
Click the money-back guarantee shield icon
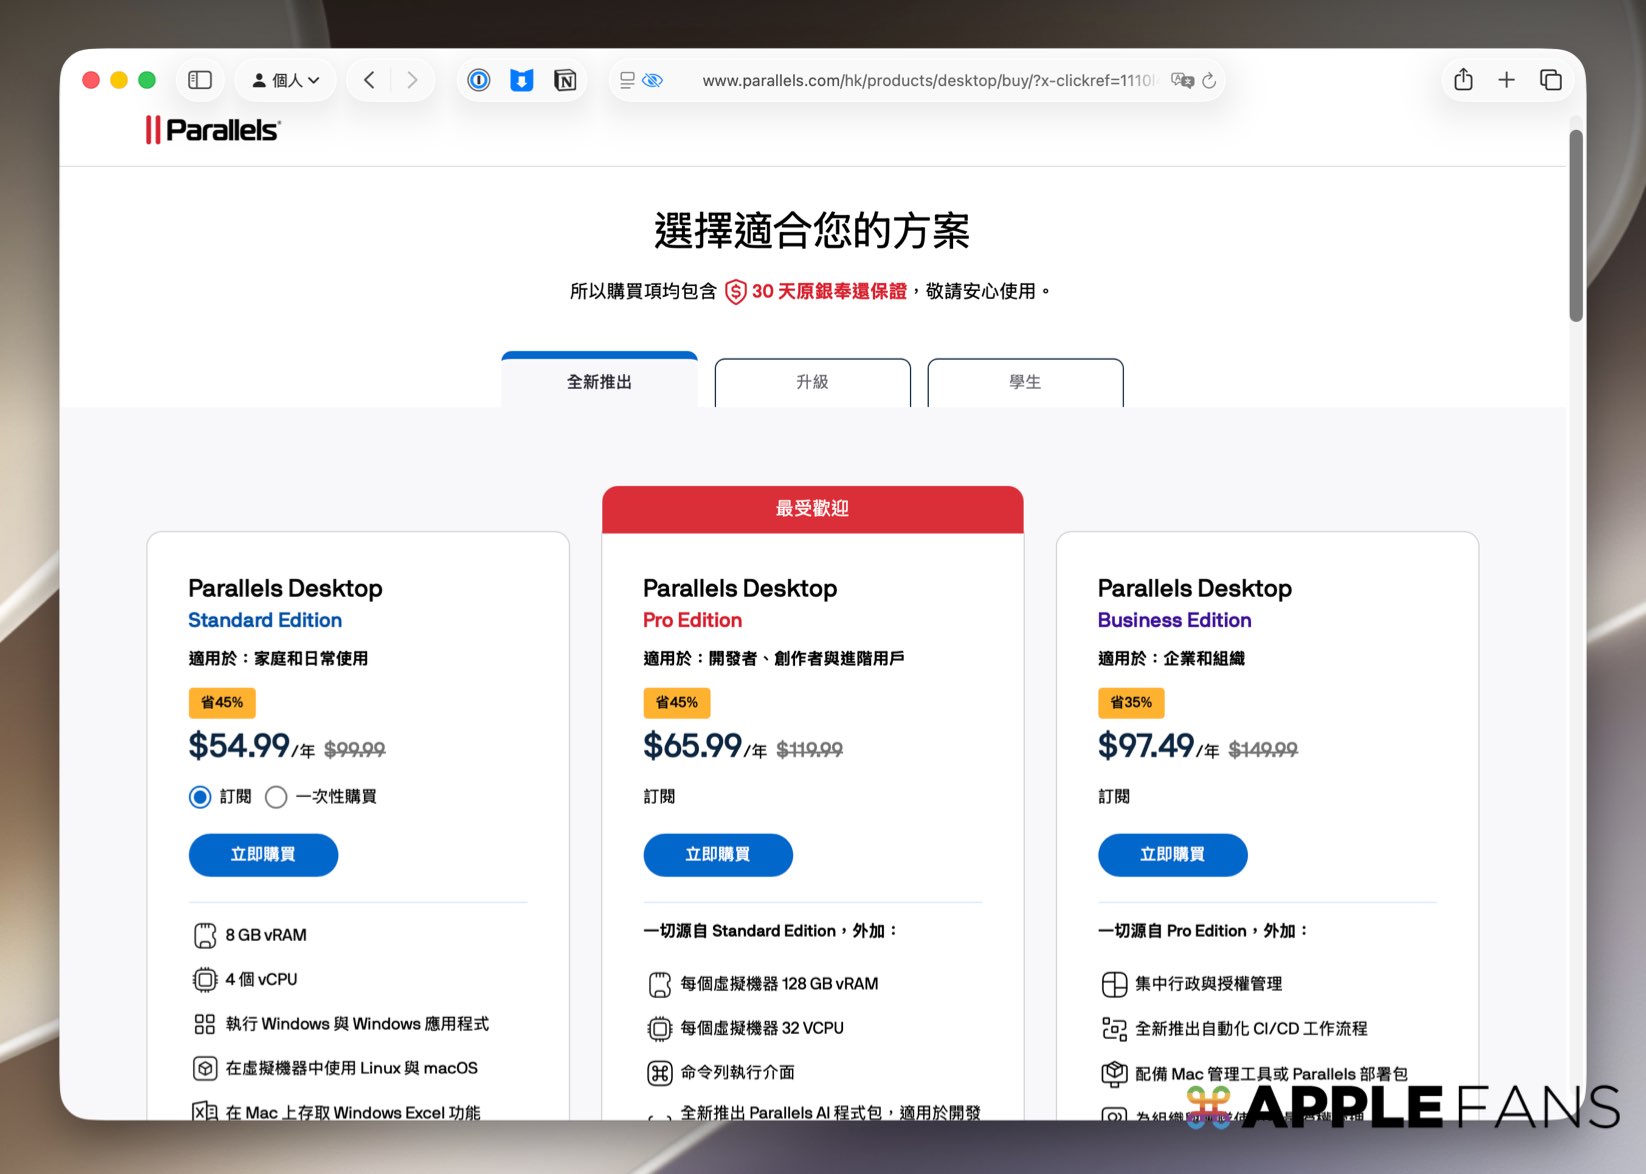[736, 291]
